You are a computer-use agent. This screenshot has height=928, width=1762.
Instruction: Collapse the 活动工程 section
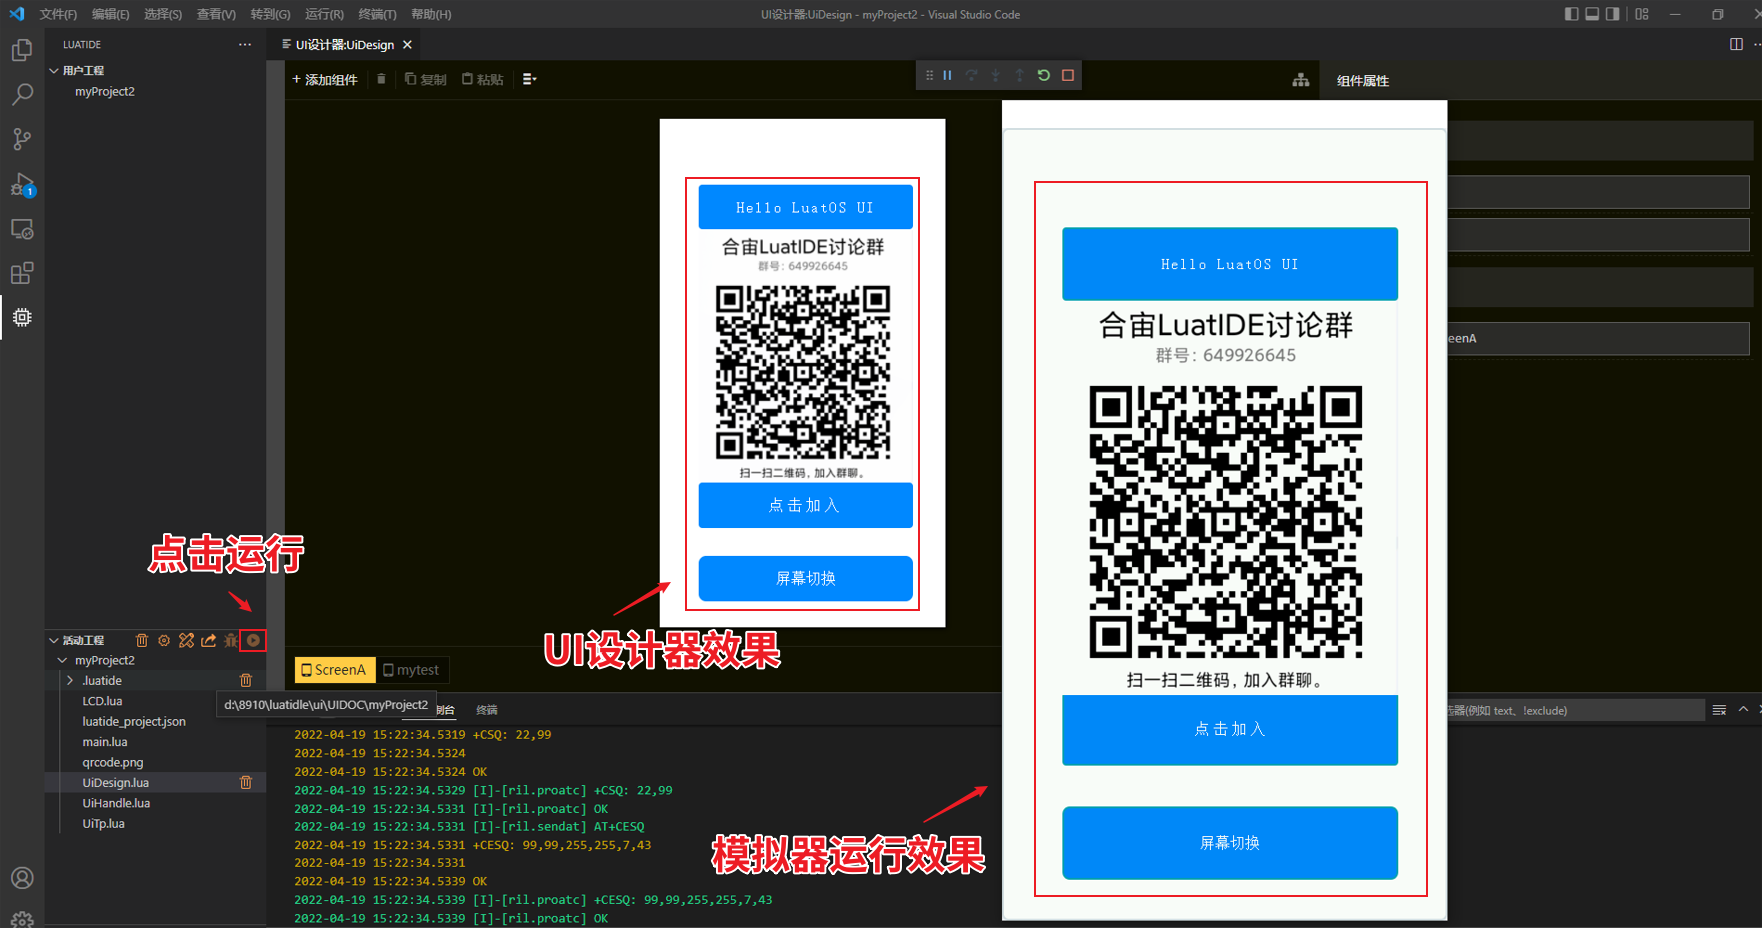point(54,640)
